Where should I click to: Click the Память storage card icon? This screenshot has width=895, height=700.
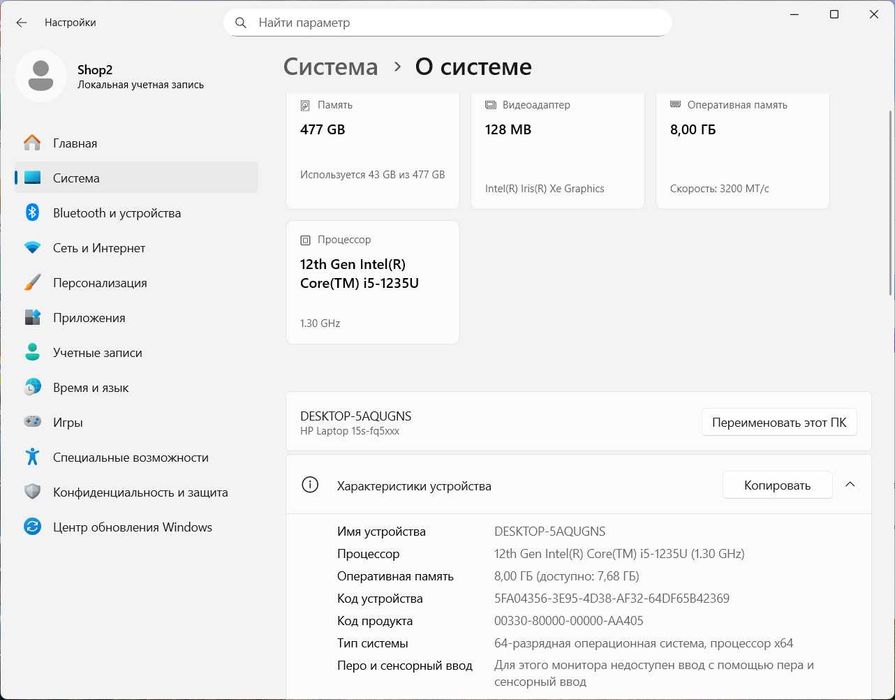pos(305,105)
